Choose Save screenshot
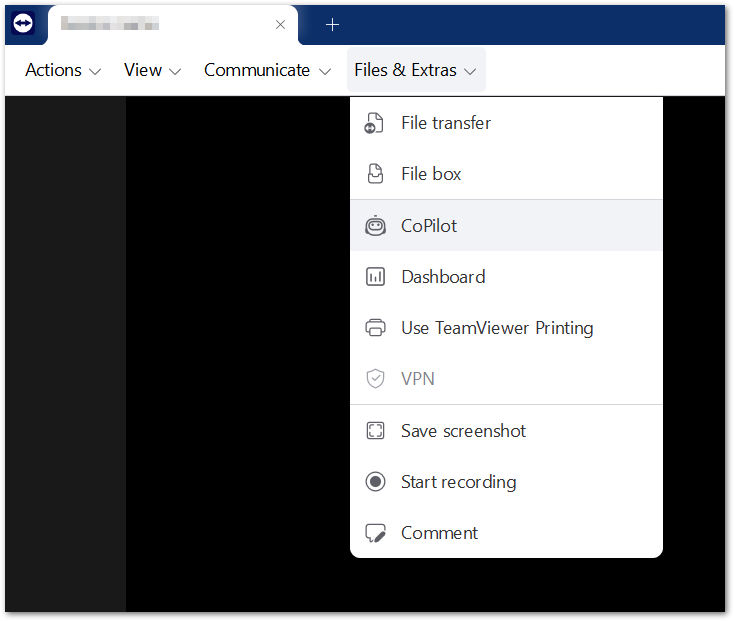Image resolution: width=734 pixels, height=621 pixels. (506, 431)
